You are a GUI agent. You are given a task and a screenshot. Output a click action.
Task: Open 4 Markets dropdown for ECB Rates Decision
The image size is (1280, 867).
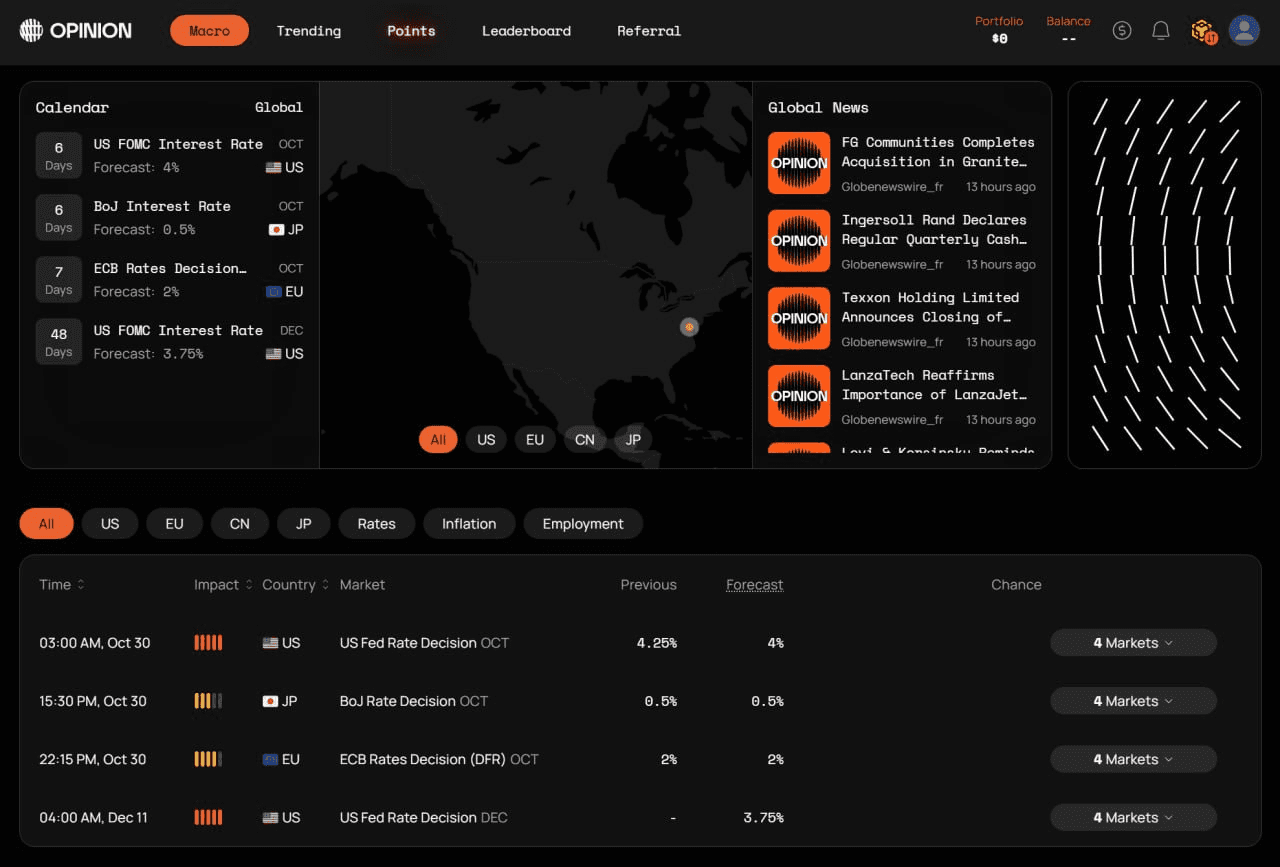pos(1132,759)
